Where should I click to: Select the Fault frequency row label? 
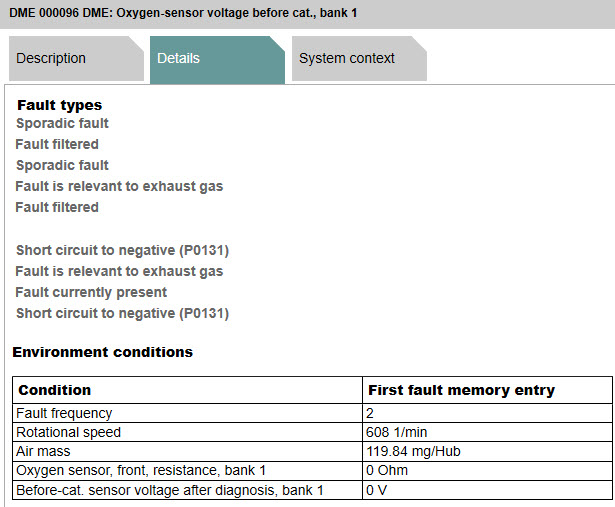click(64, 413)
